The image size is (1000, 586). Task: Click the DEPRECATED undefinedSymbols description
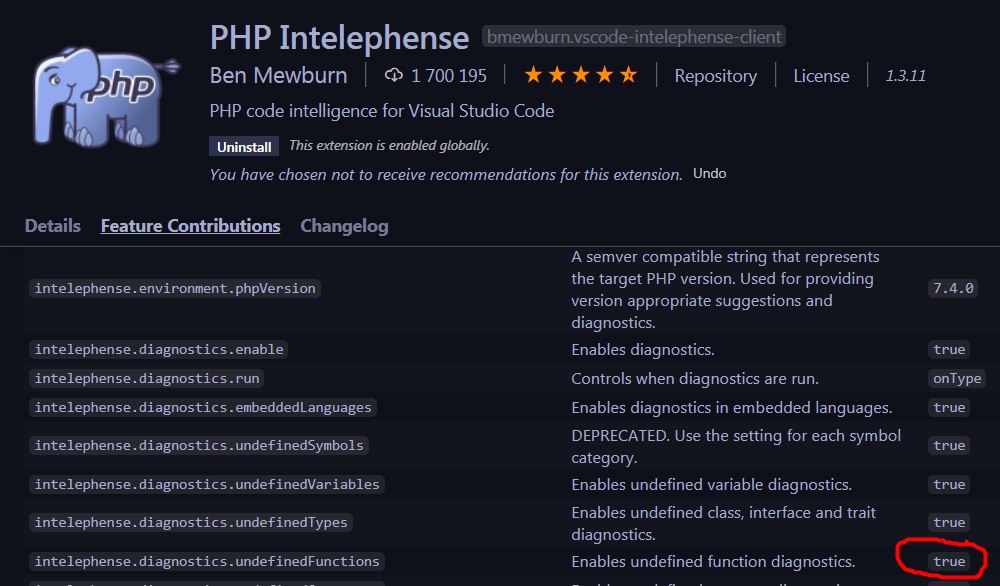(x=736, y=446)
